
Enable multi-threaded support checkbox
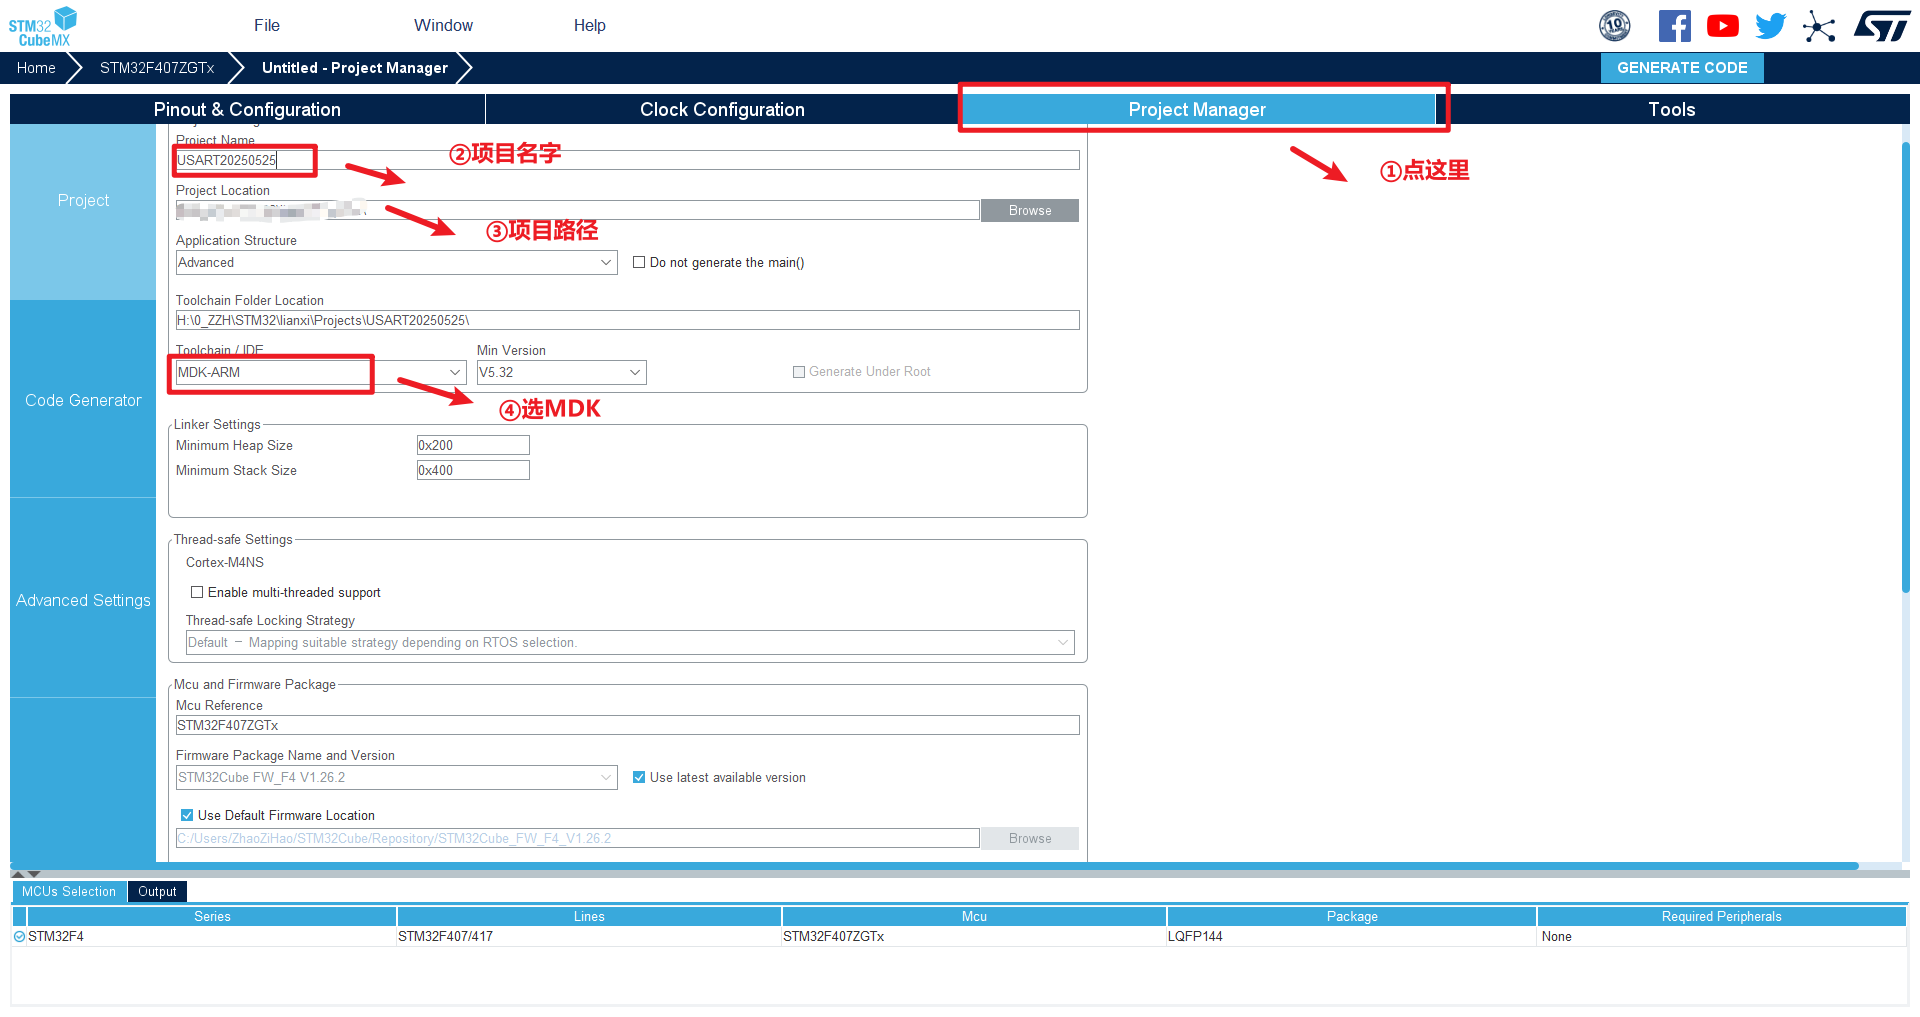(x=197, y=593)
